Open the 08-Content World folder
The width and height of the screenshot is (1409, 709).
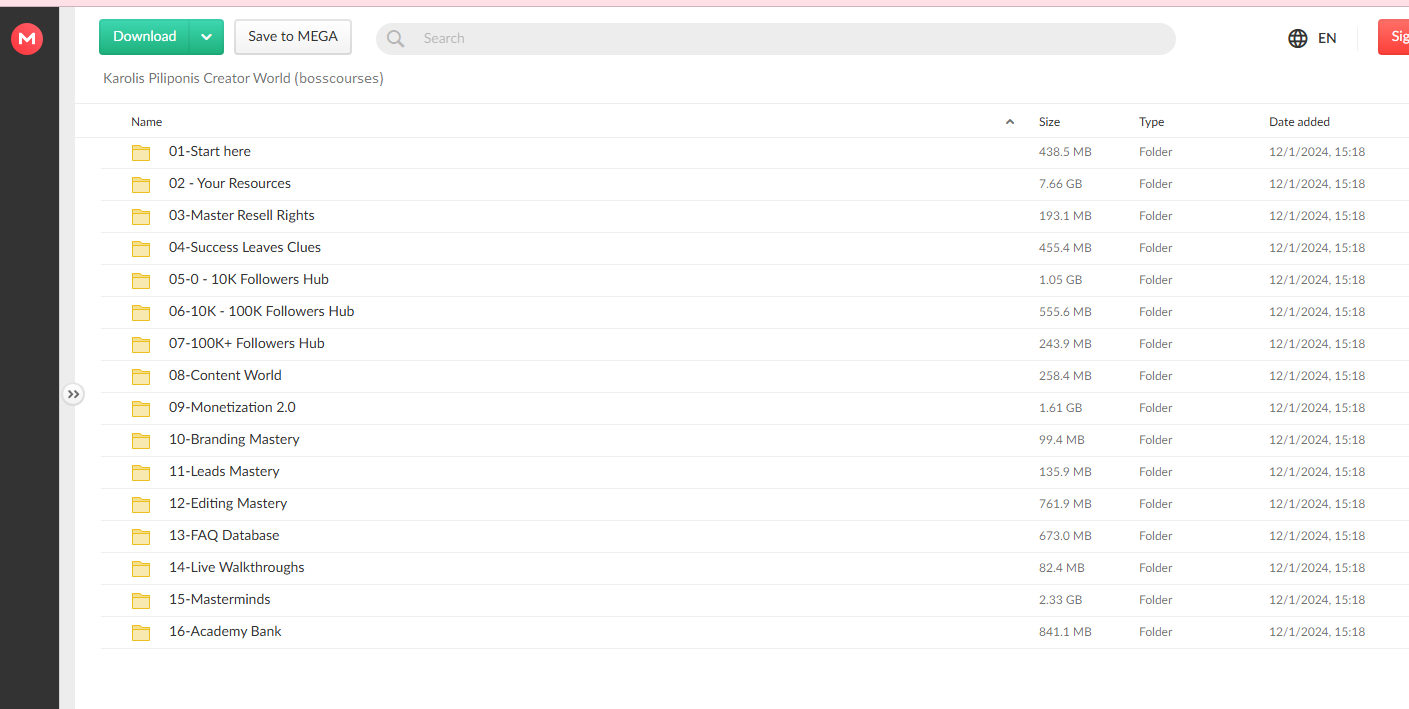coord(225,376)
